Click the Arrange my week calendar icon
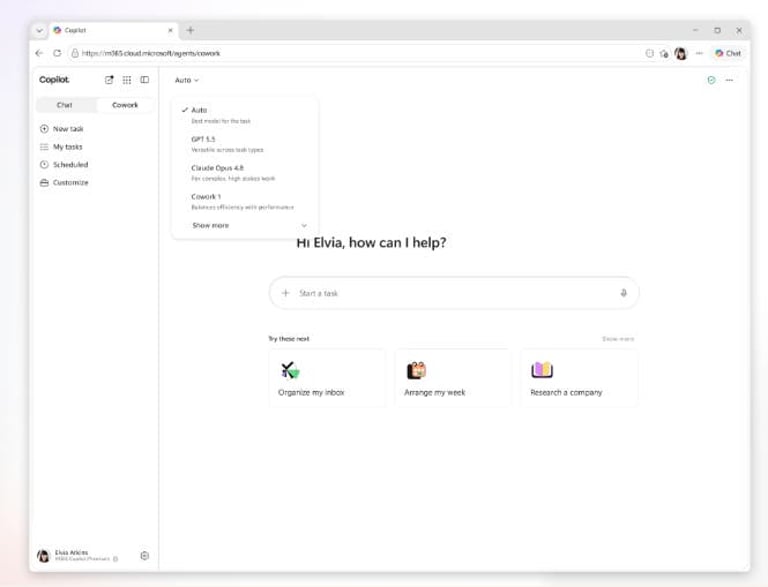 tap(416, 370)
